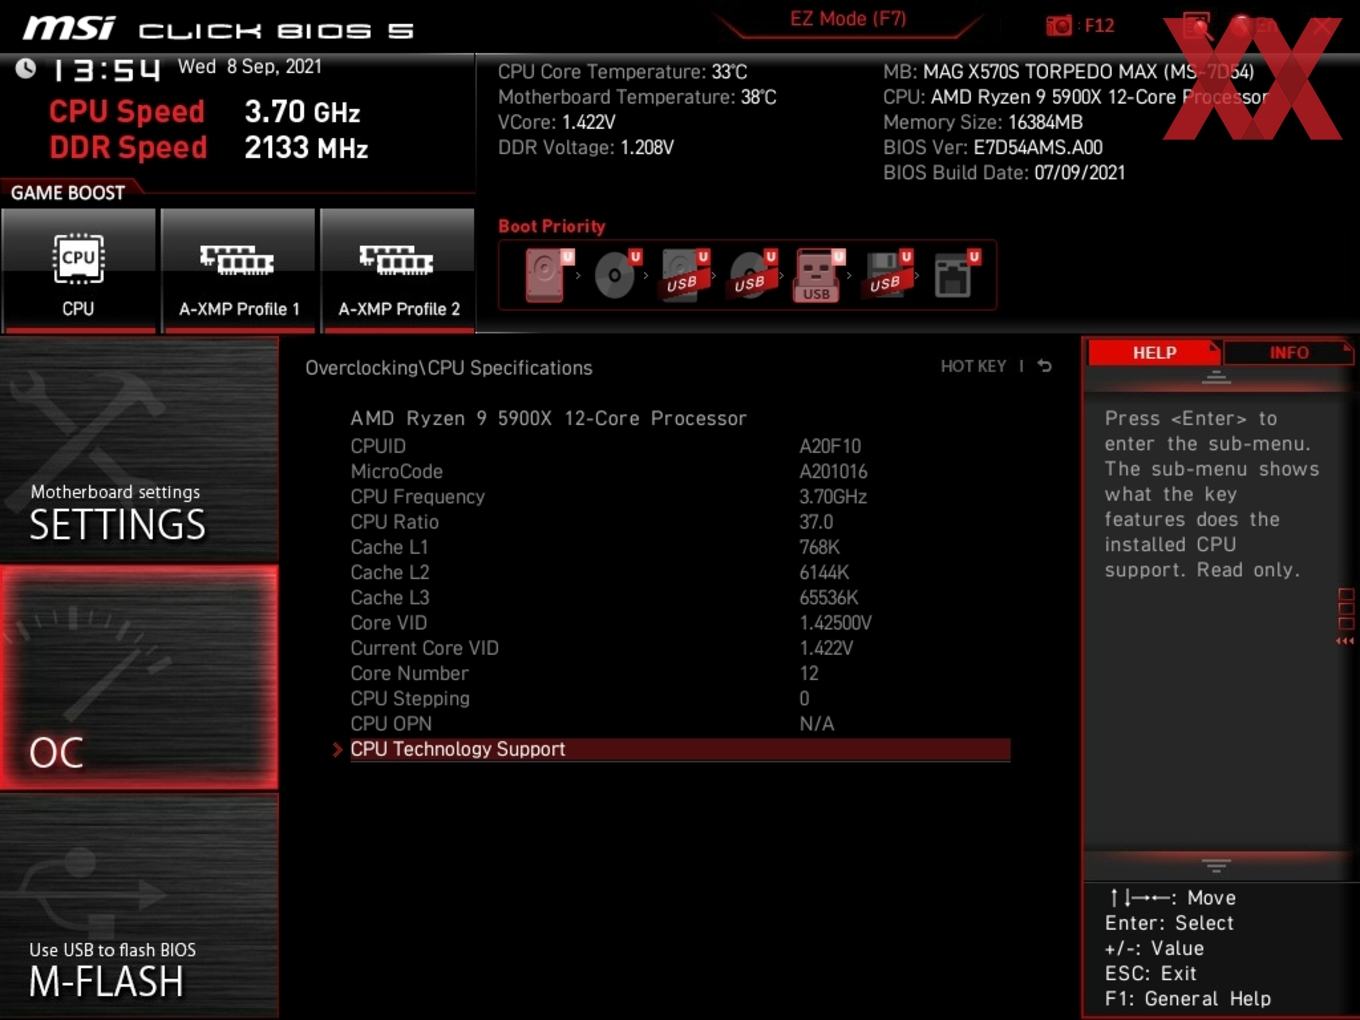Select the highlighted USB key boot icon
Viewport: 1360px width, 1020px height.
(818, 275)
